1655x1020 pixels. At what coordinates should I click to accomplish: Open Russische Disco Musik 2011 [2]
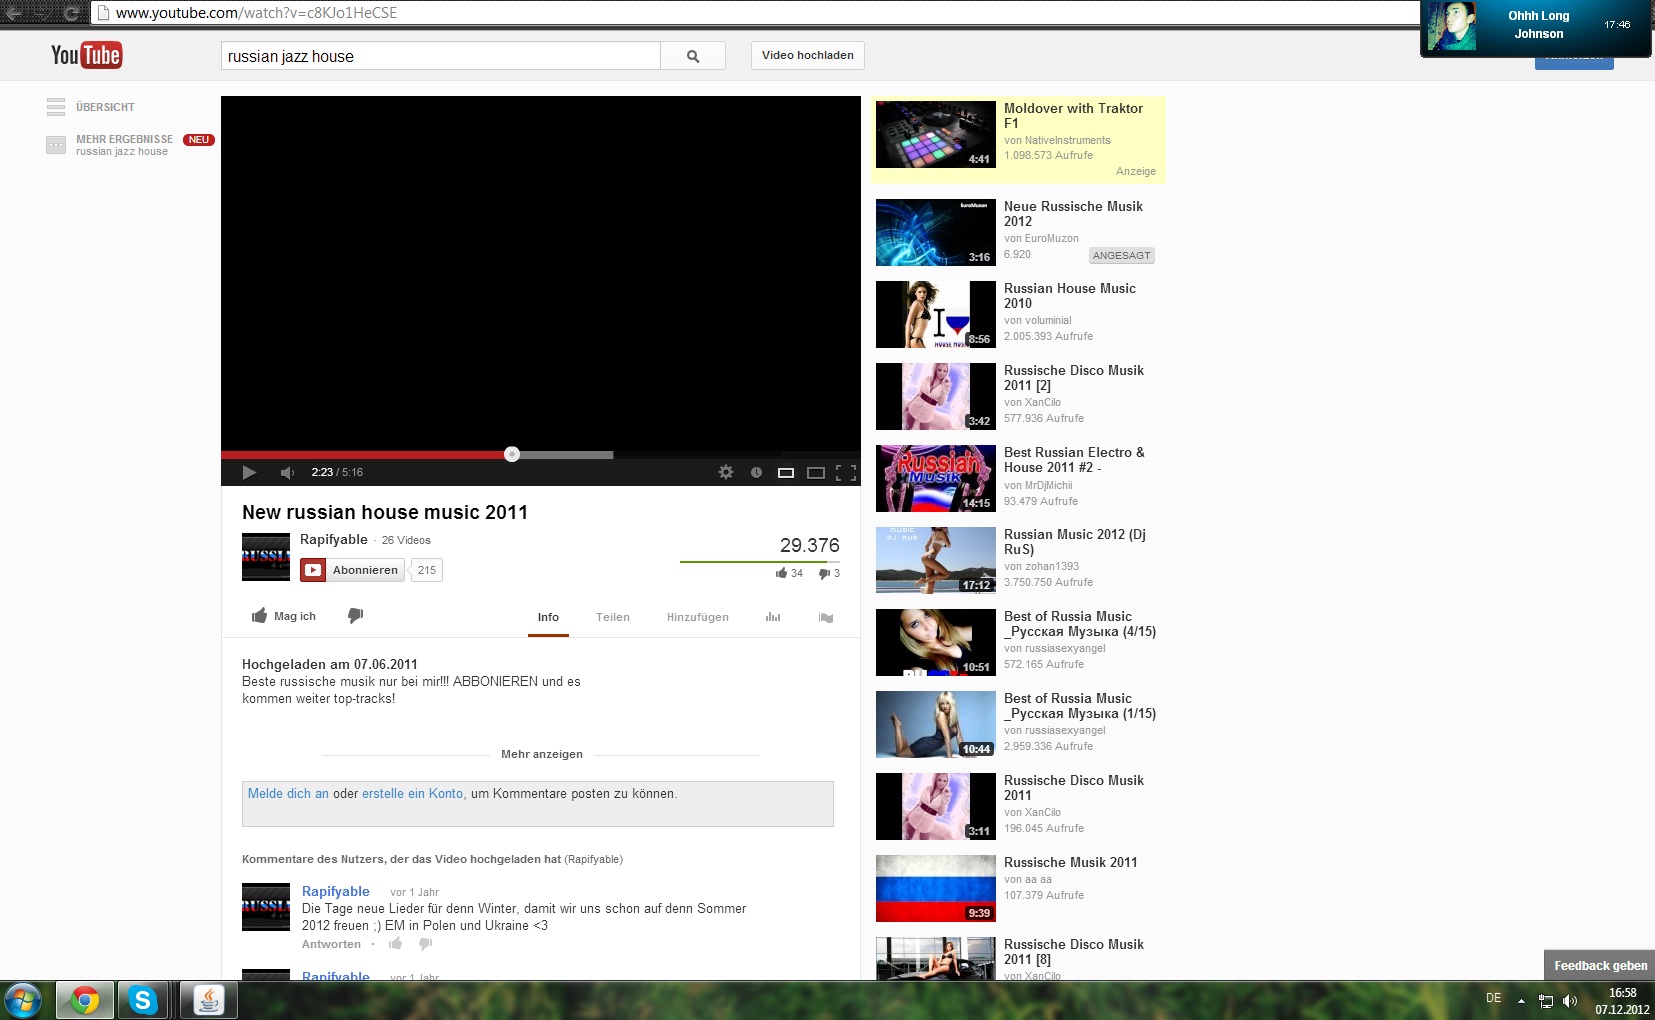point(1074,377)
